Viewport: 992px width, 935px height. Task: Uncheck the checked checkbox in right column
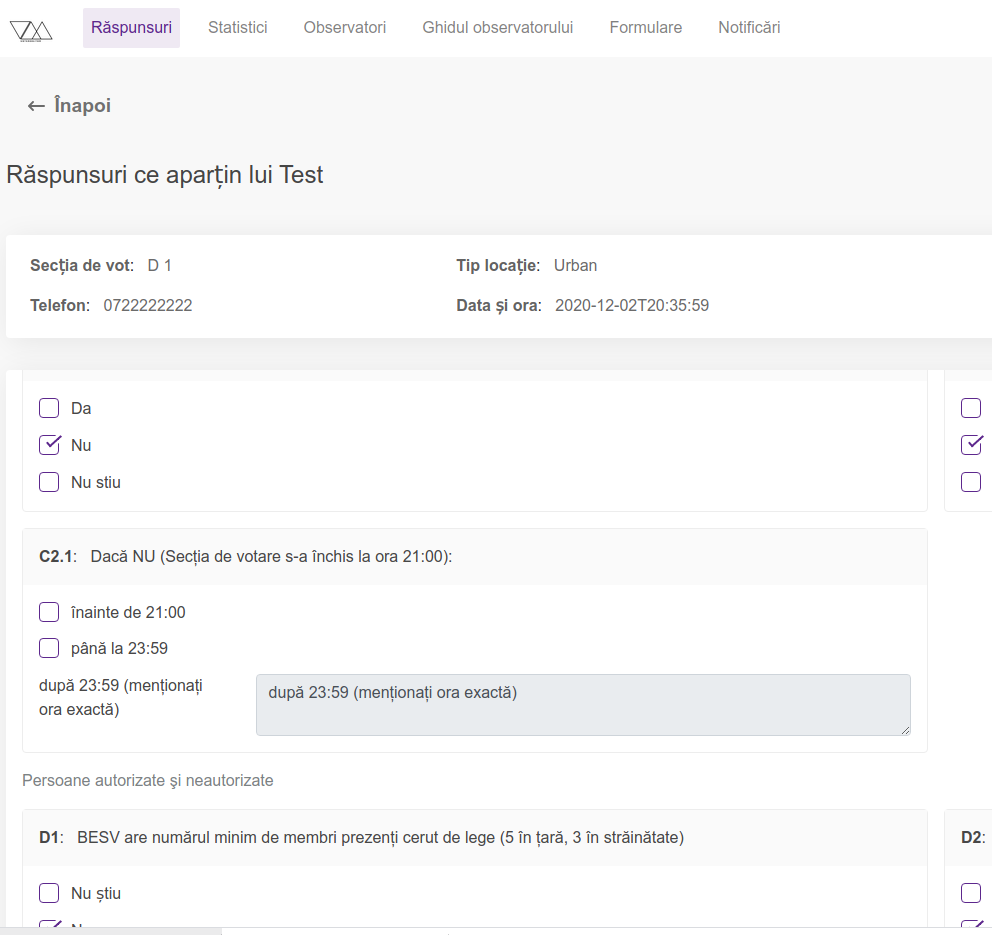pyautogui.click(x=970, y=444)
